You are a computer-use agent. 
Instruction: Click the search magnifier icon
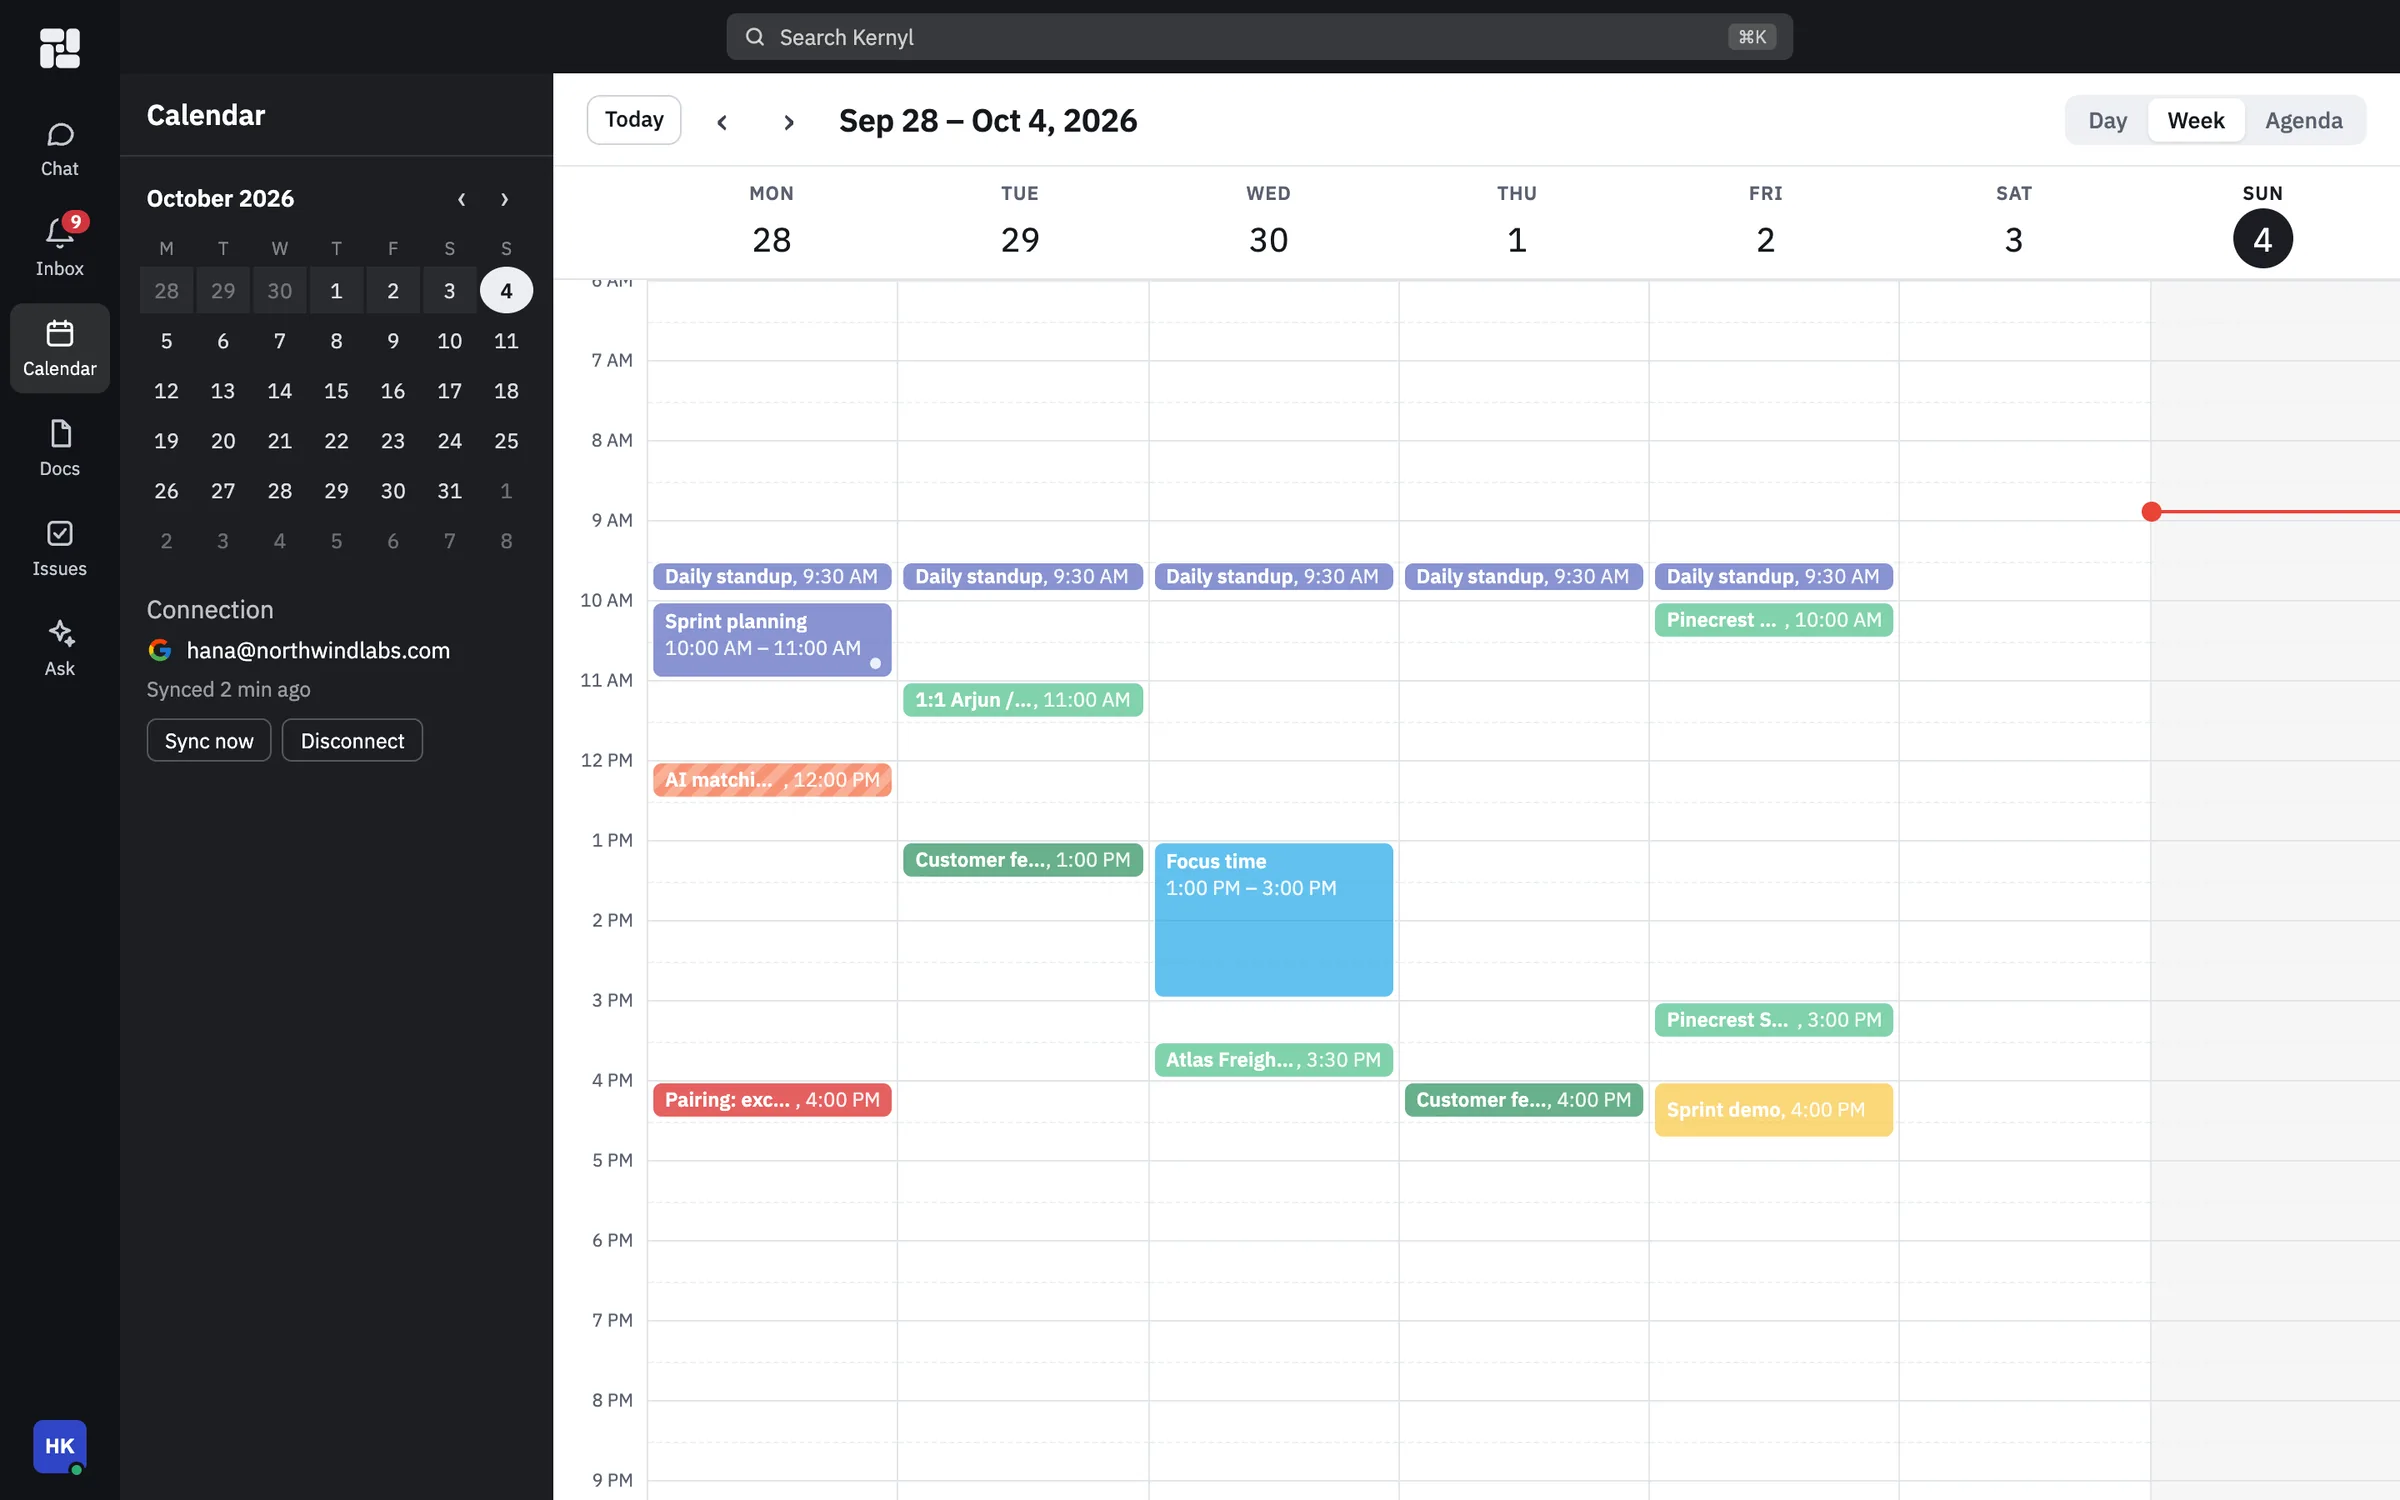(x=755, y=37)
